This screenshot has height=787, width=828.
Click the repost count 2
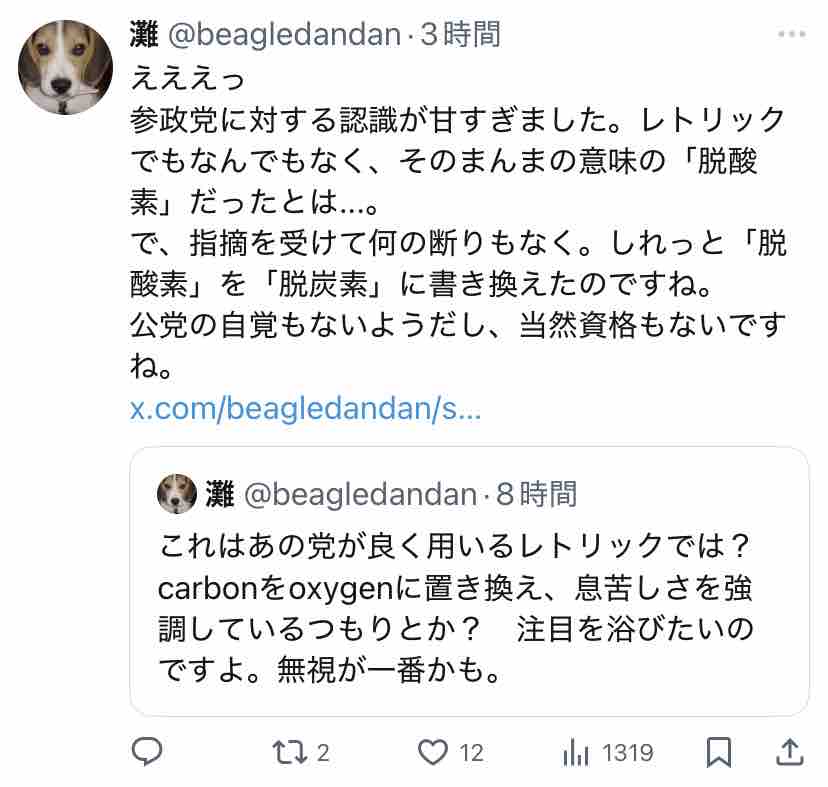(324, 752)
